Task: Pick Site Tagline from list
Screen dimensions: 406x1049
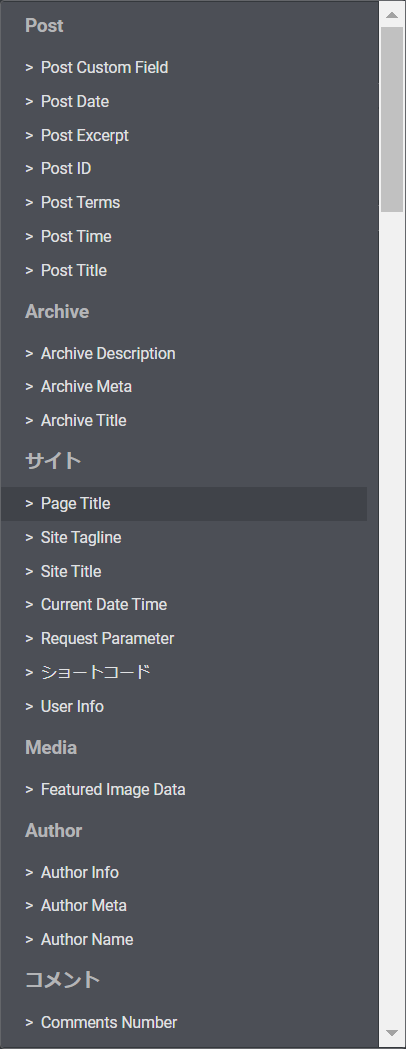Action: coord(184,537)
